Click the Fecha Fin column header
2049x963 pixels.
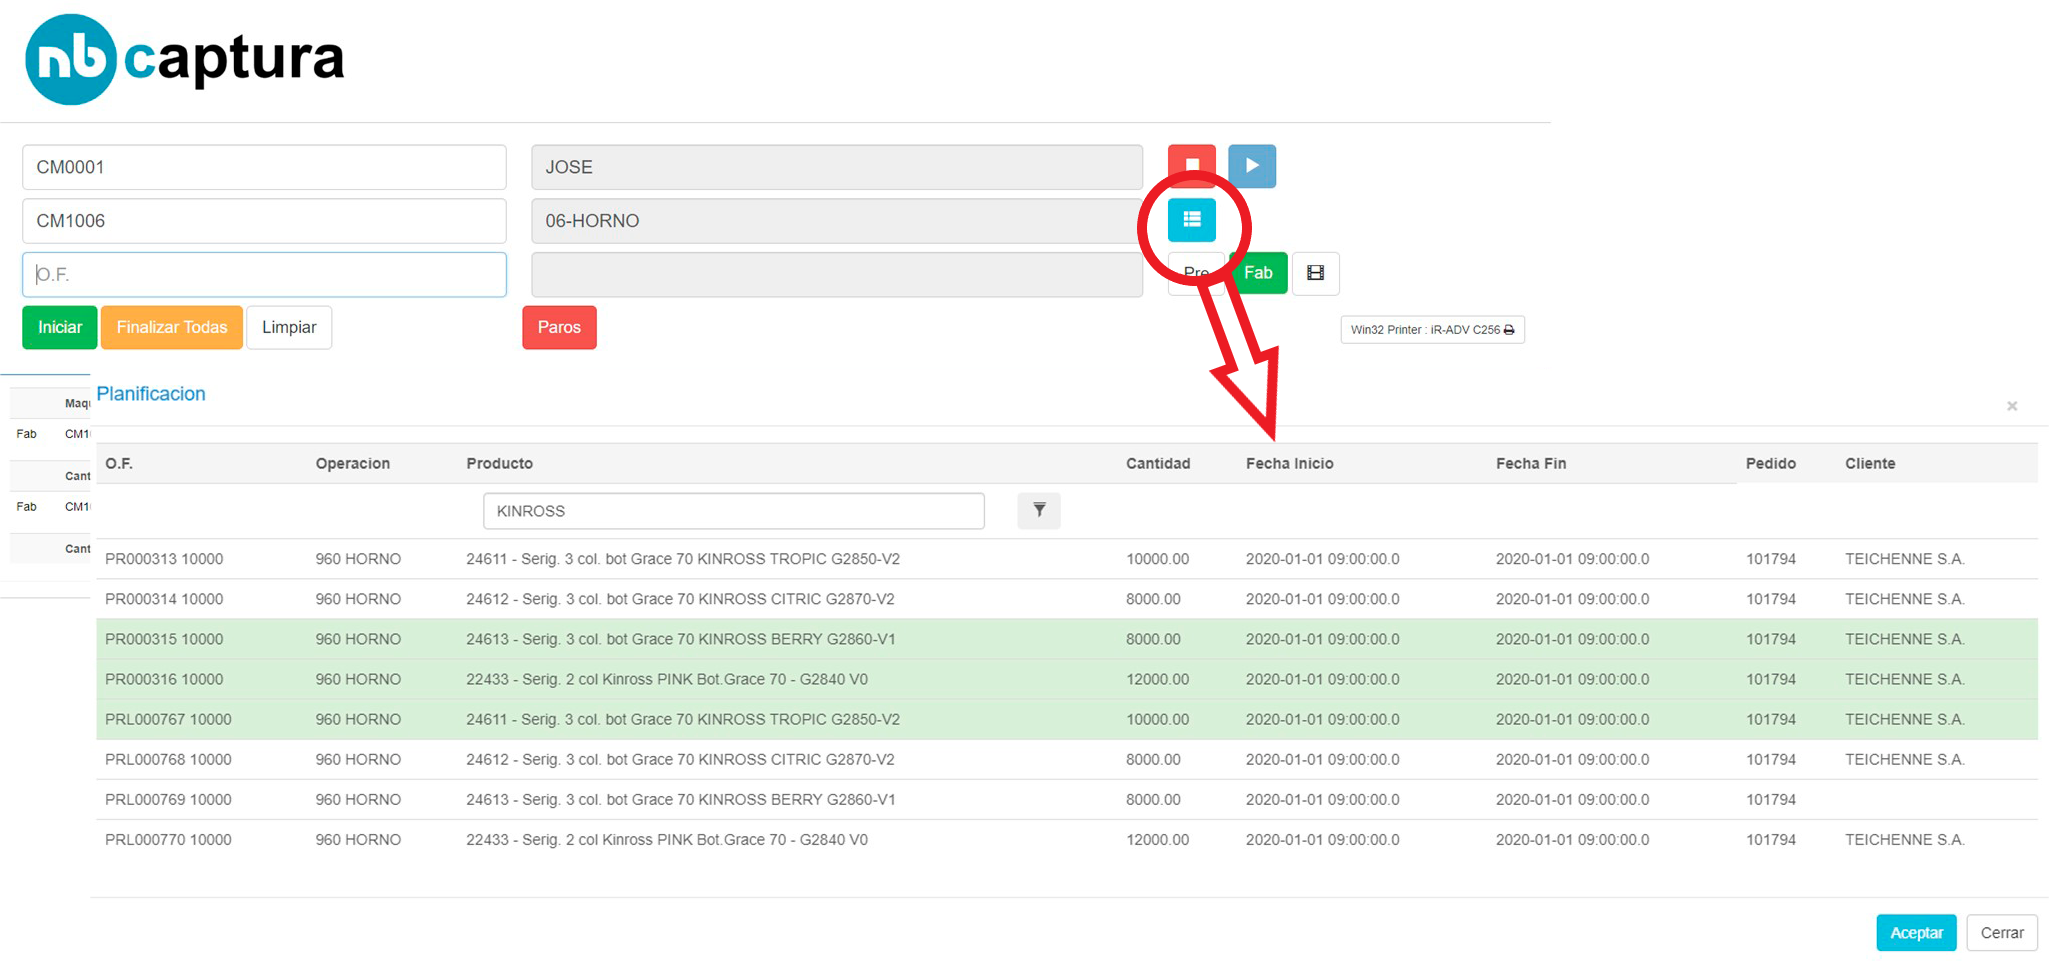coord(1531,463)
